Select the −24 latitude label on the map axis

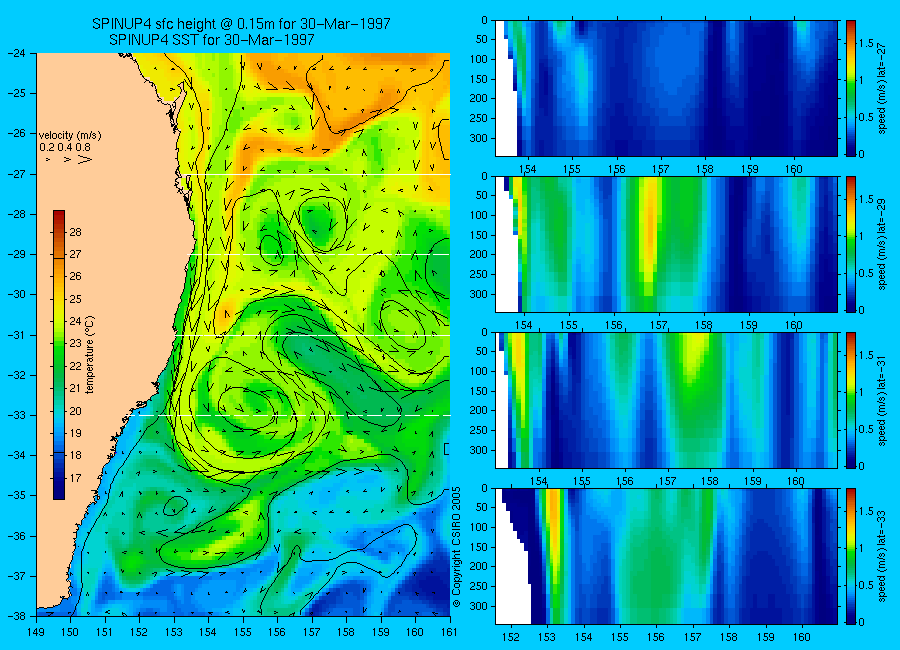click(17, 53)
